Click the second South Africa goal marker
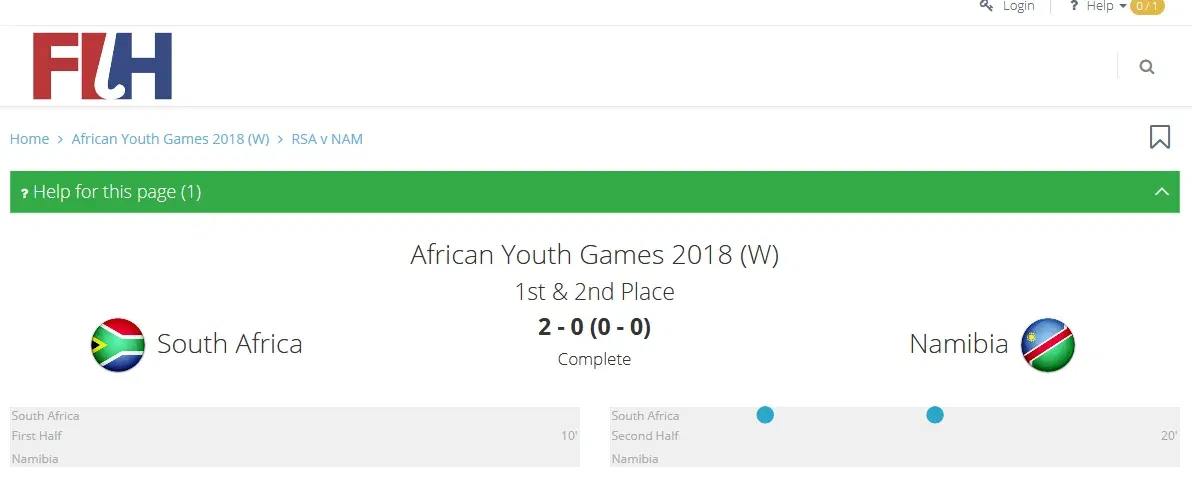The image size is (1192, 477). click(934, 414)
